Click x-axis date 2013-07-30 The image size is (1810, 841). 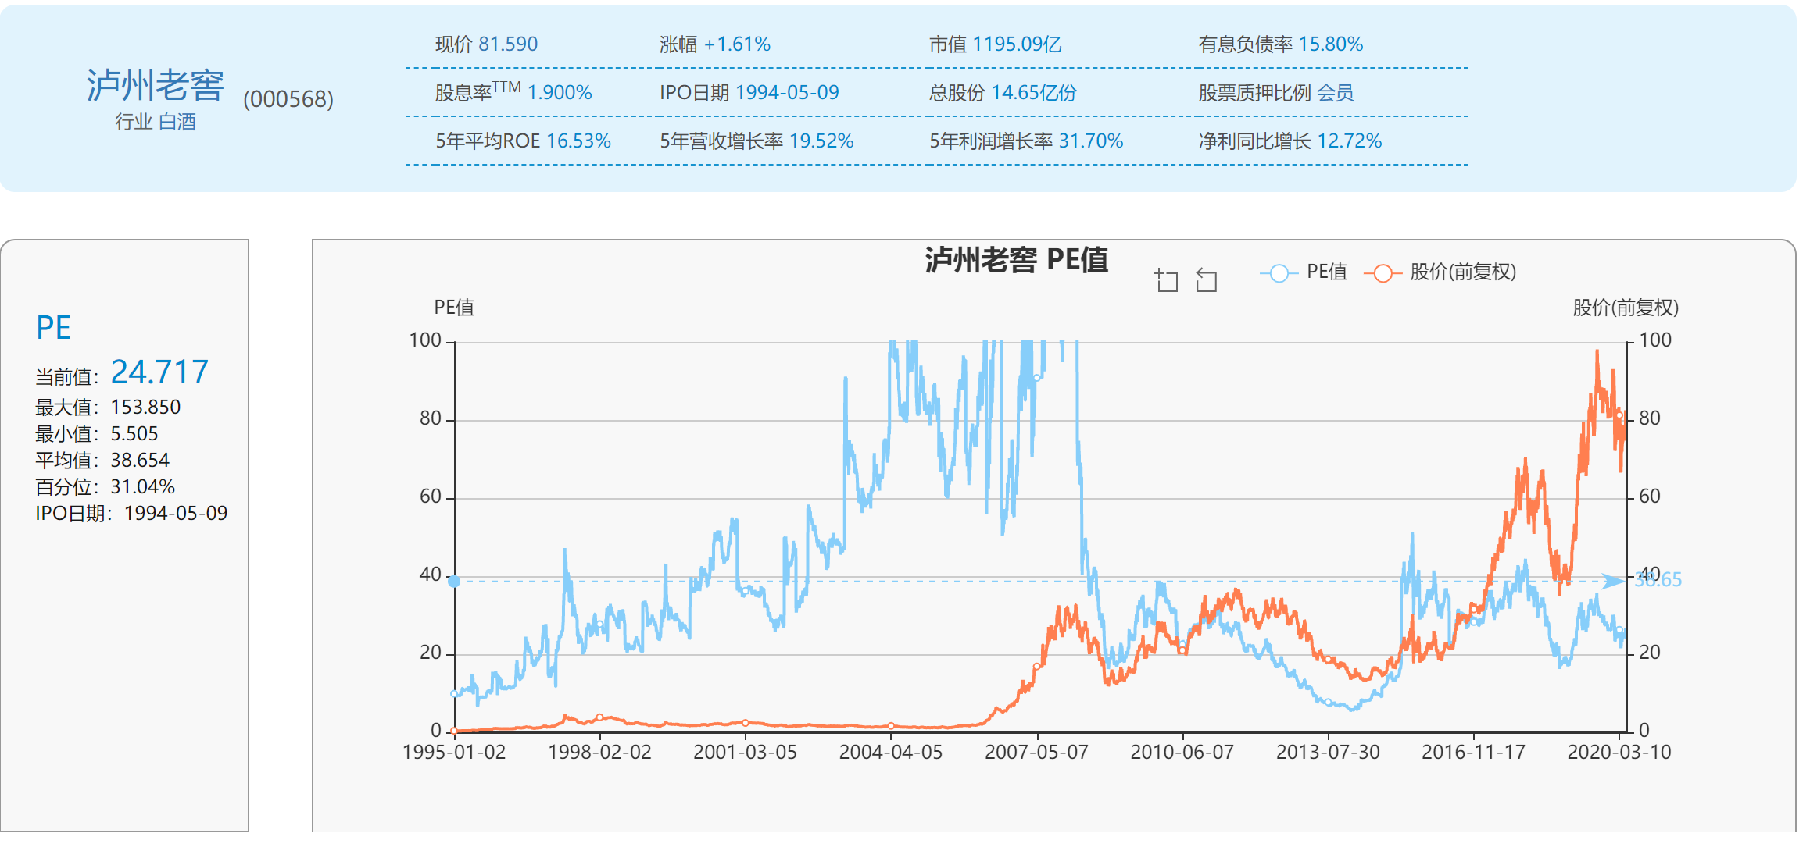(1328, 752)
